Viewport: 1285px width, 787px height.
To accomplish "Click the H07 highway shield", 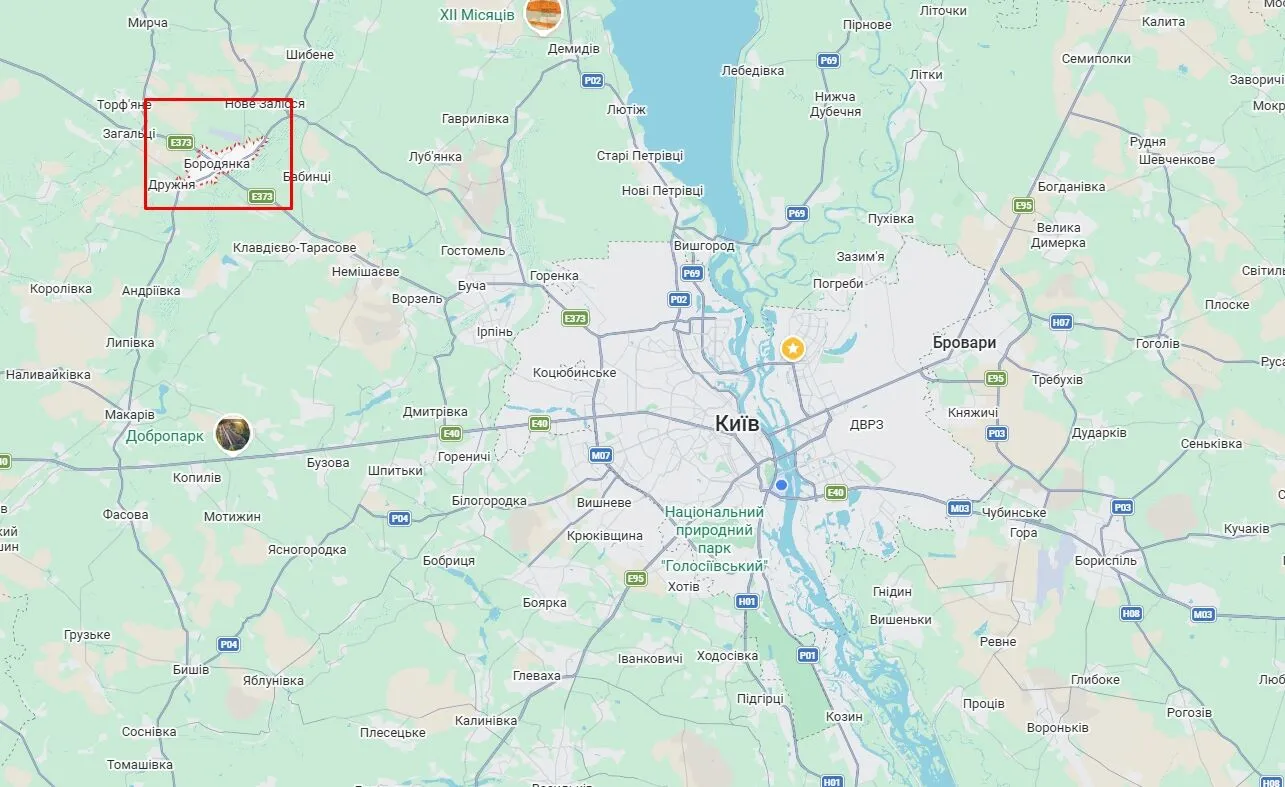I will (1061, 322).
